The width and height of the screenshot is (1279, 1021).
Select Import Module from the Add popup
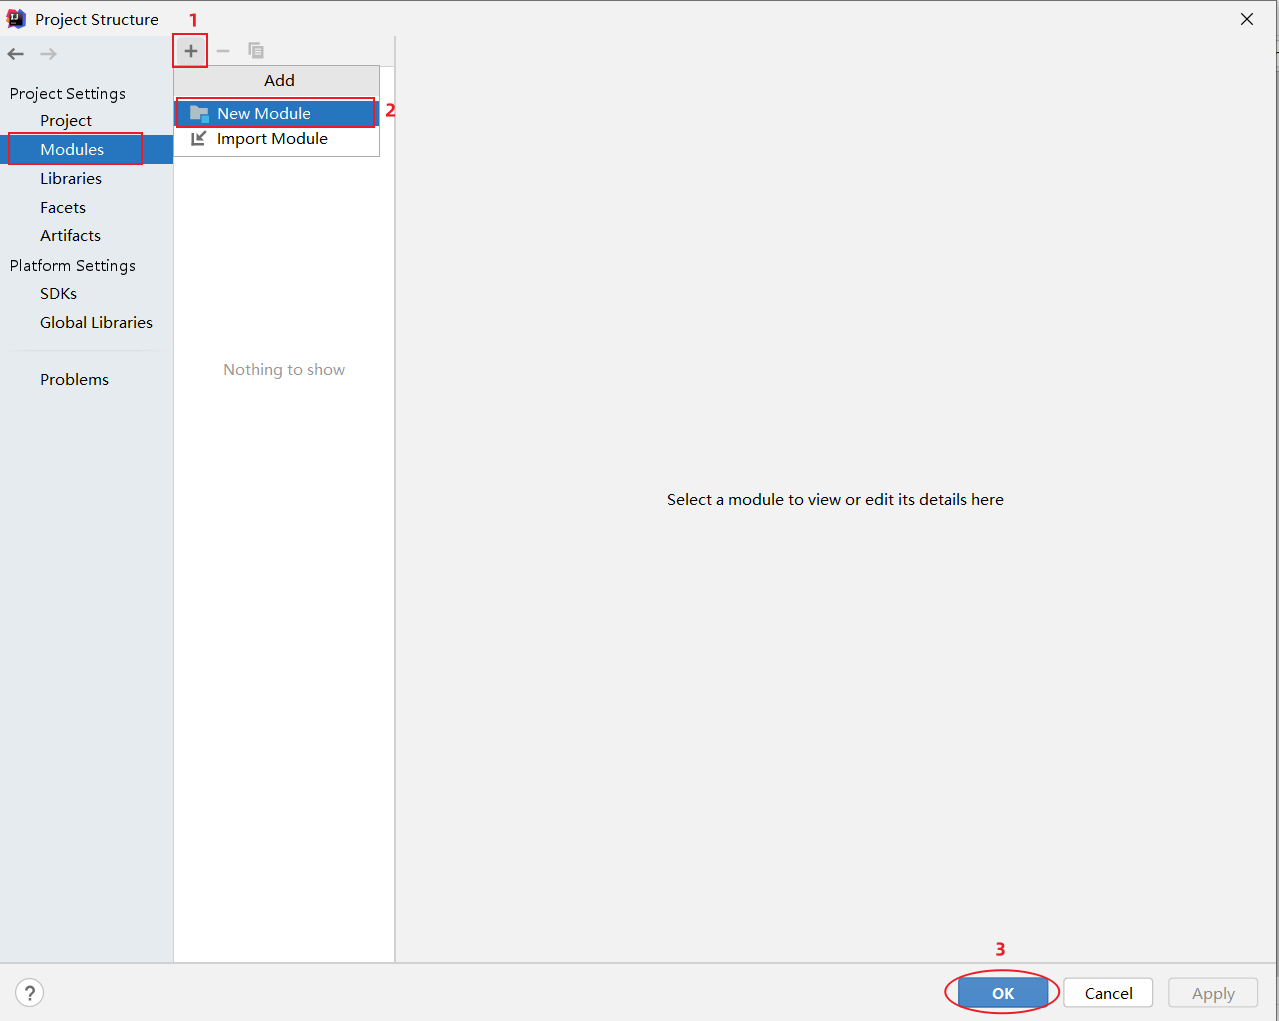pos(270,139)
